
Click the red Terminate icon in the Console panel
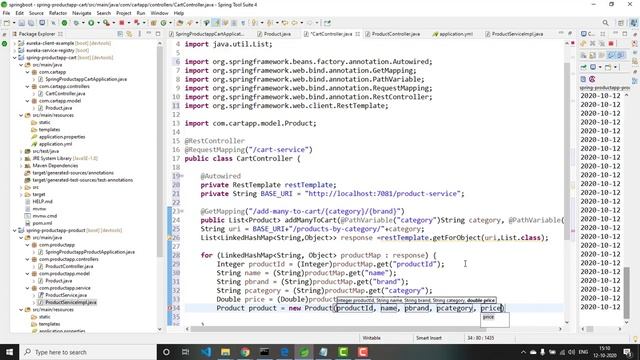click(x=611, y=43)
